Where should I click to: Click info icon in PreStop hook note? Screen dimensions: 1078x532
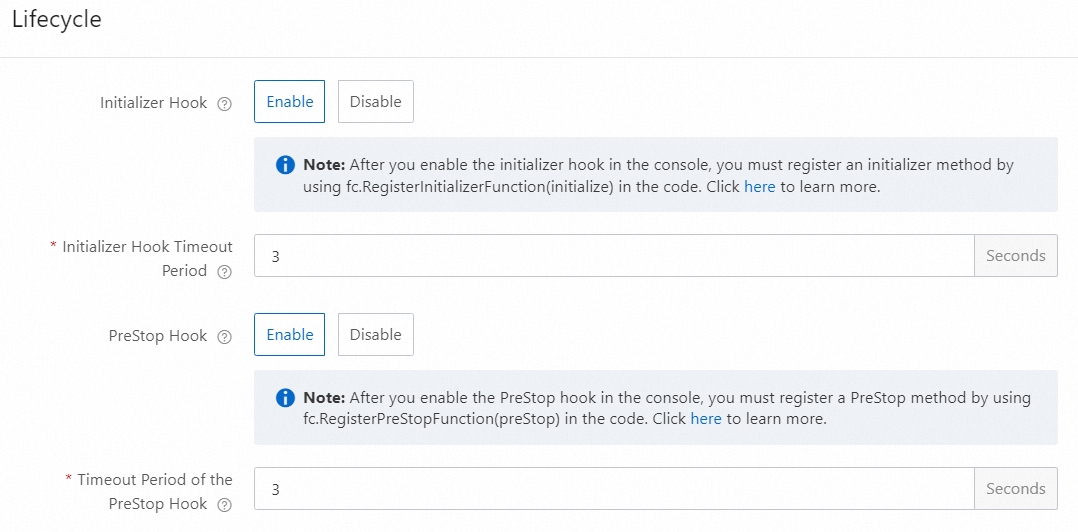pyautogui.click(x=285, y=398)
